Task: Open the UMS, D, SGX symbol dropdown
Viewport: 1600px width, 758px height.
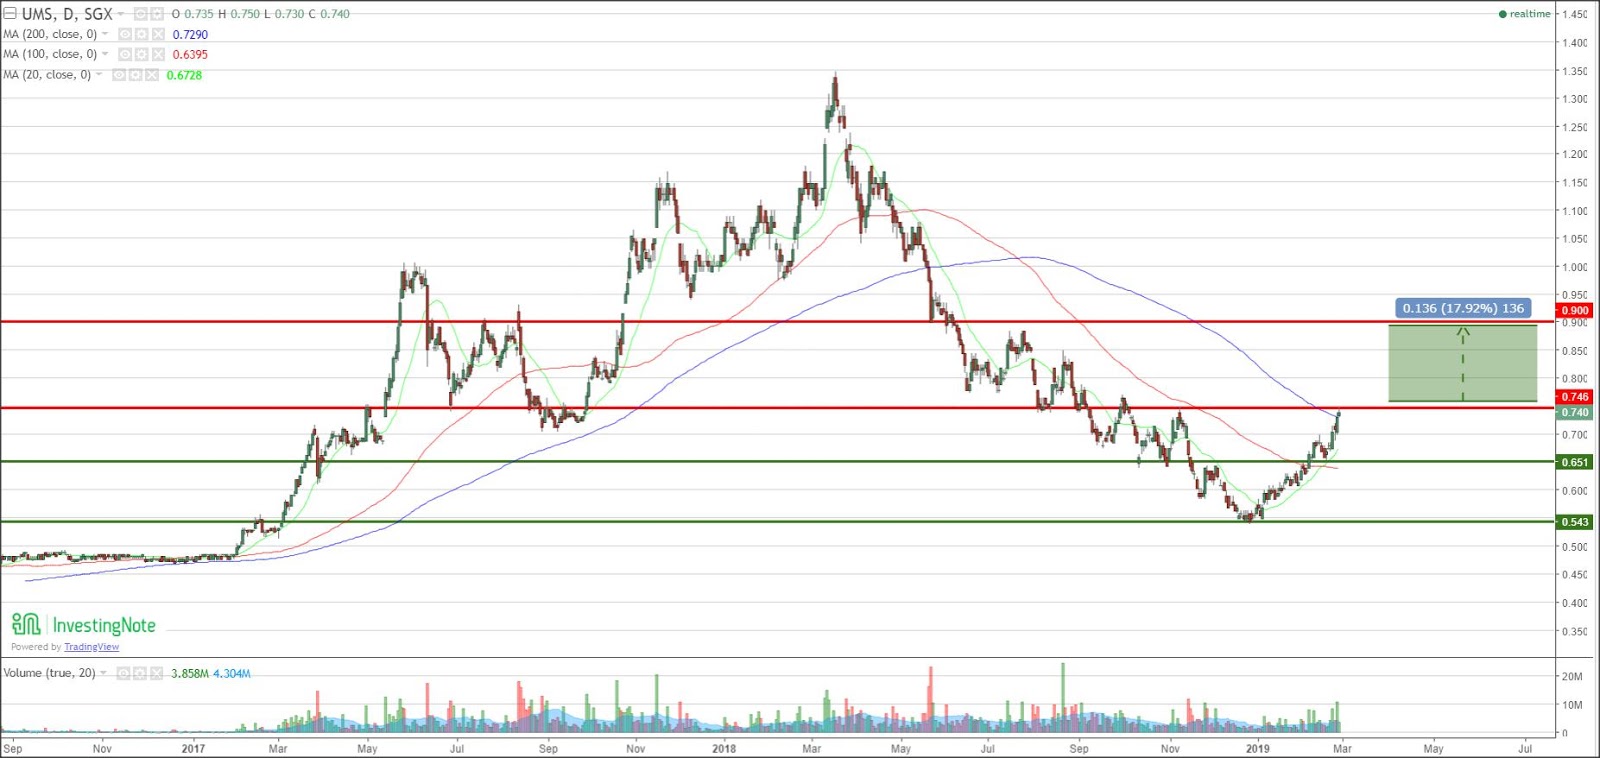Action: (120, 14)
